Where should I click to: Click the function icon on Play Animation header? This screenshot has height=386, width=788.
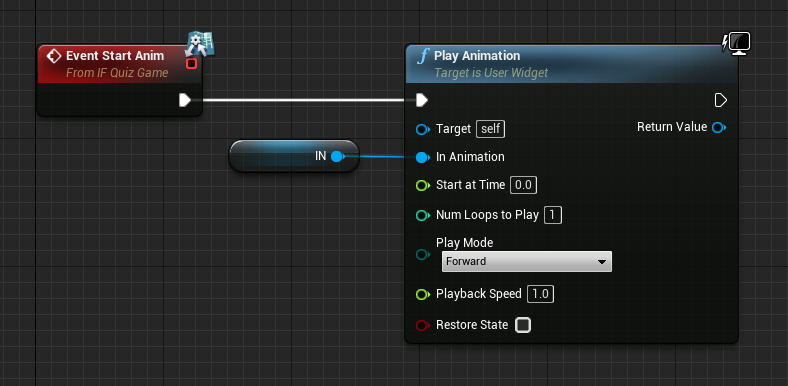click(423, 56)
